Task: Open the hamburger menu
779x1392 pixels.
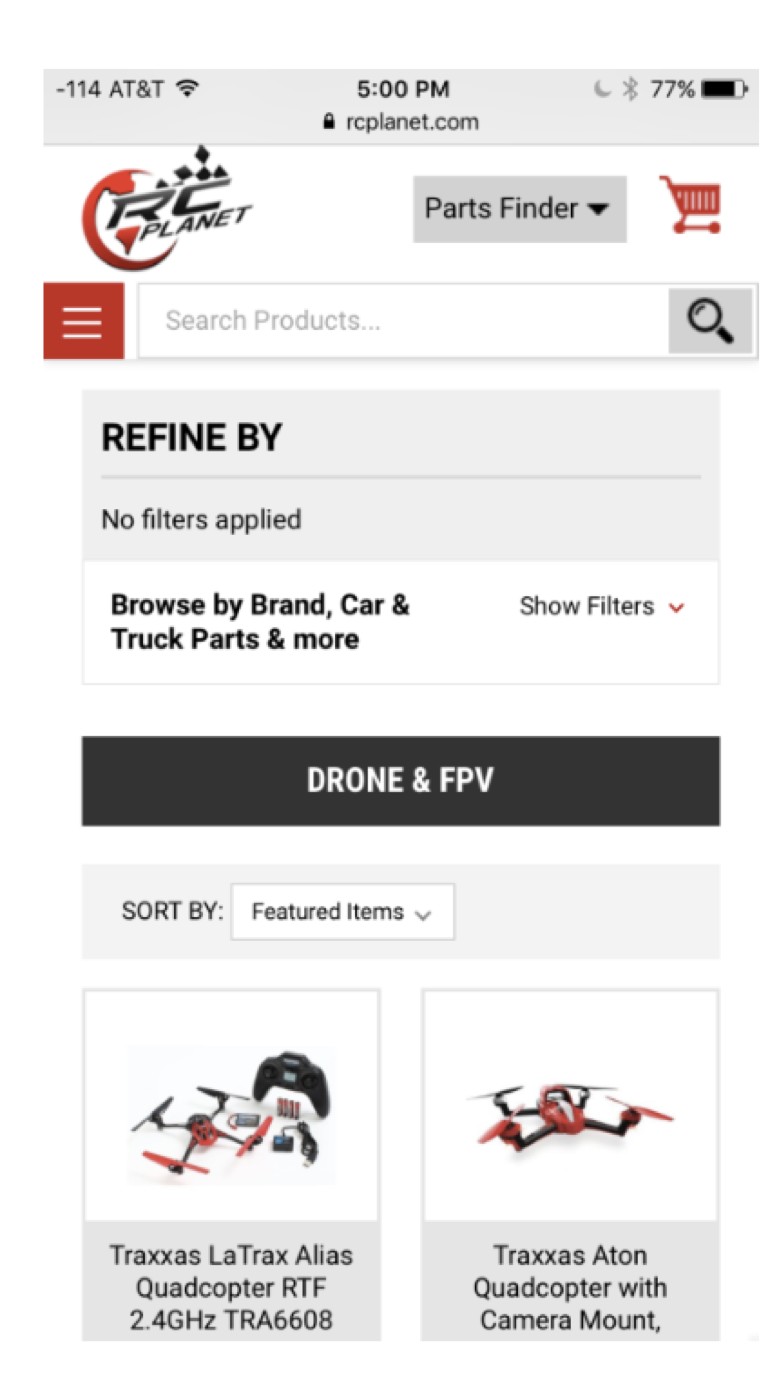Action: (83, 321)
